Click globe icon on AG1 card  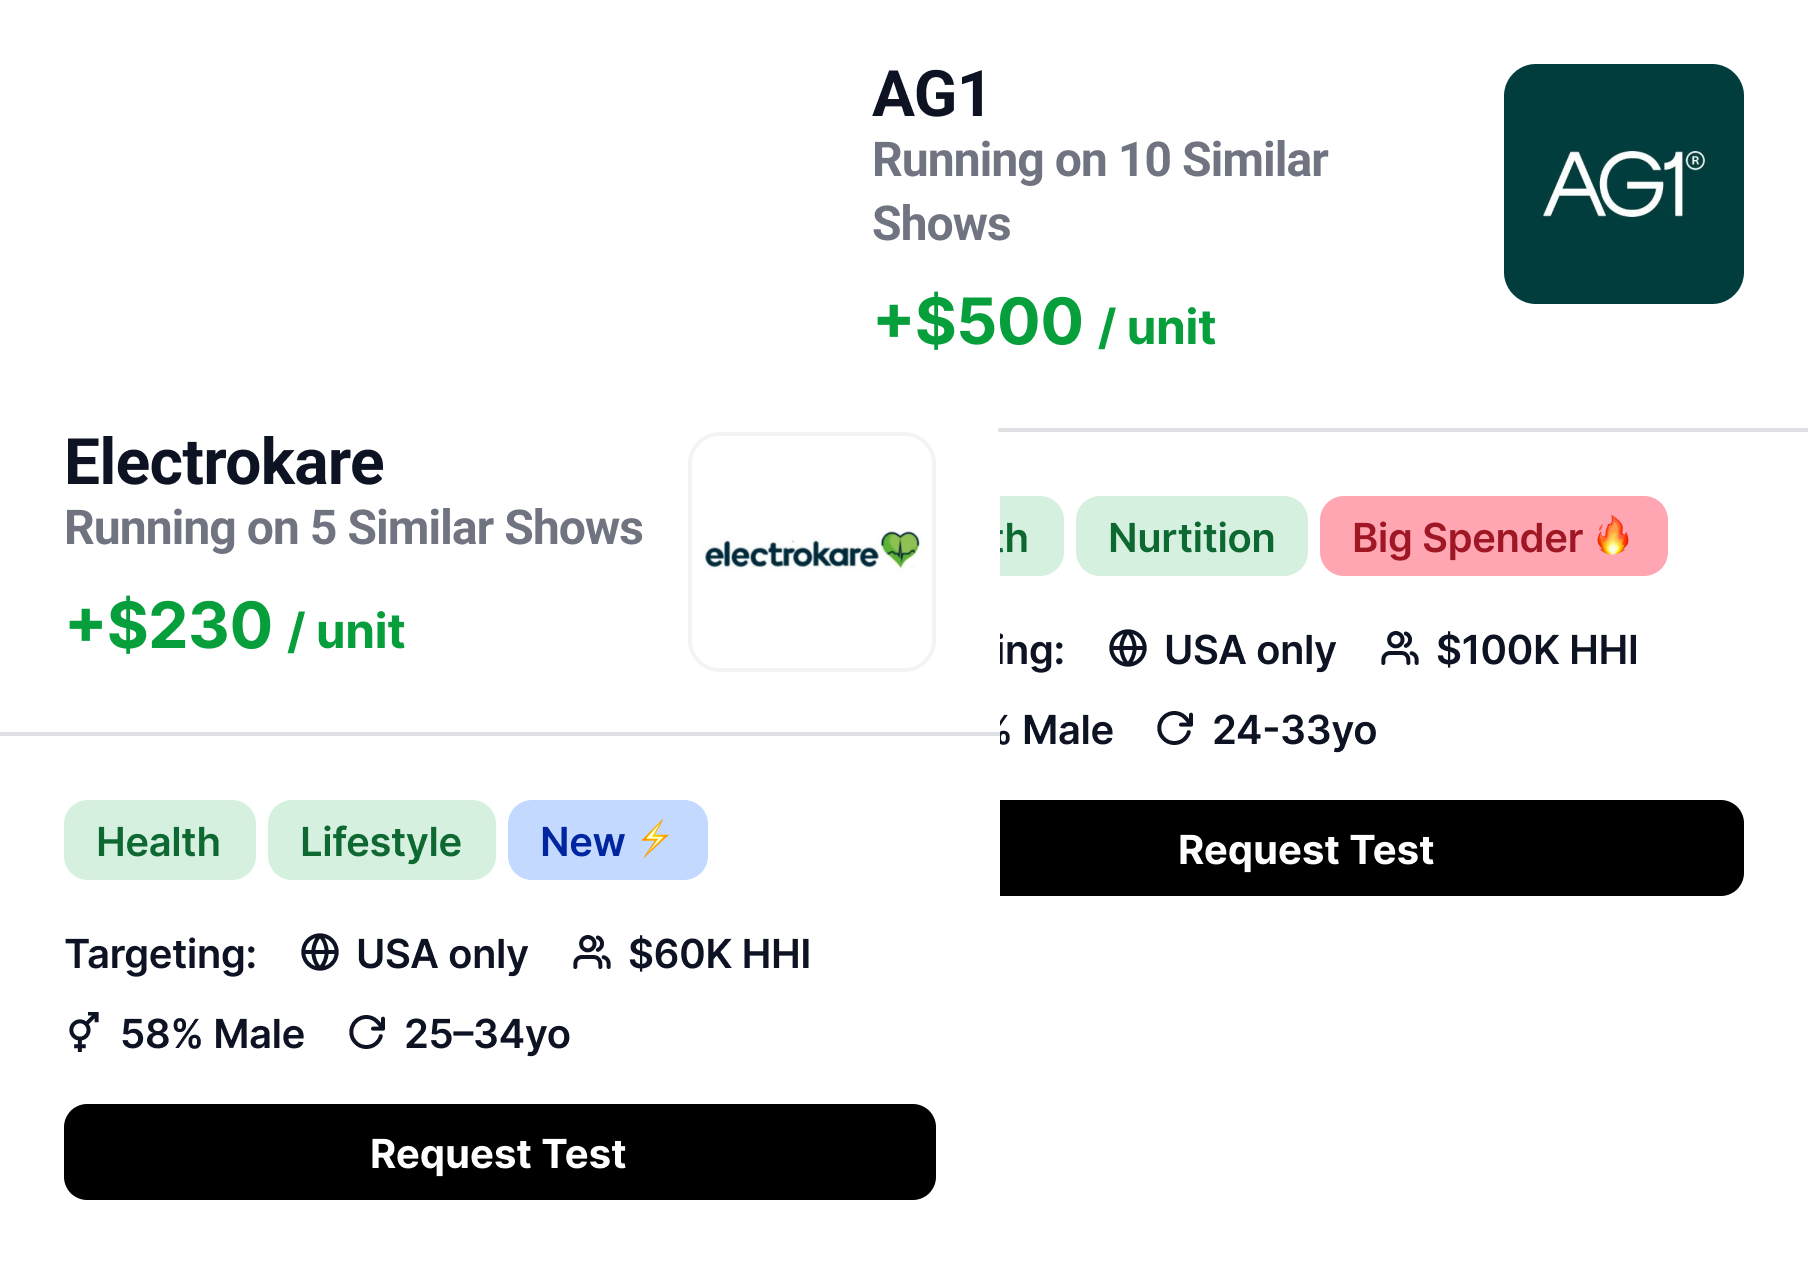1128,649
